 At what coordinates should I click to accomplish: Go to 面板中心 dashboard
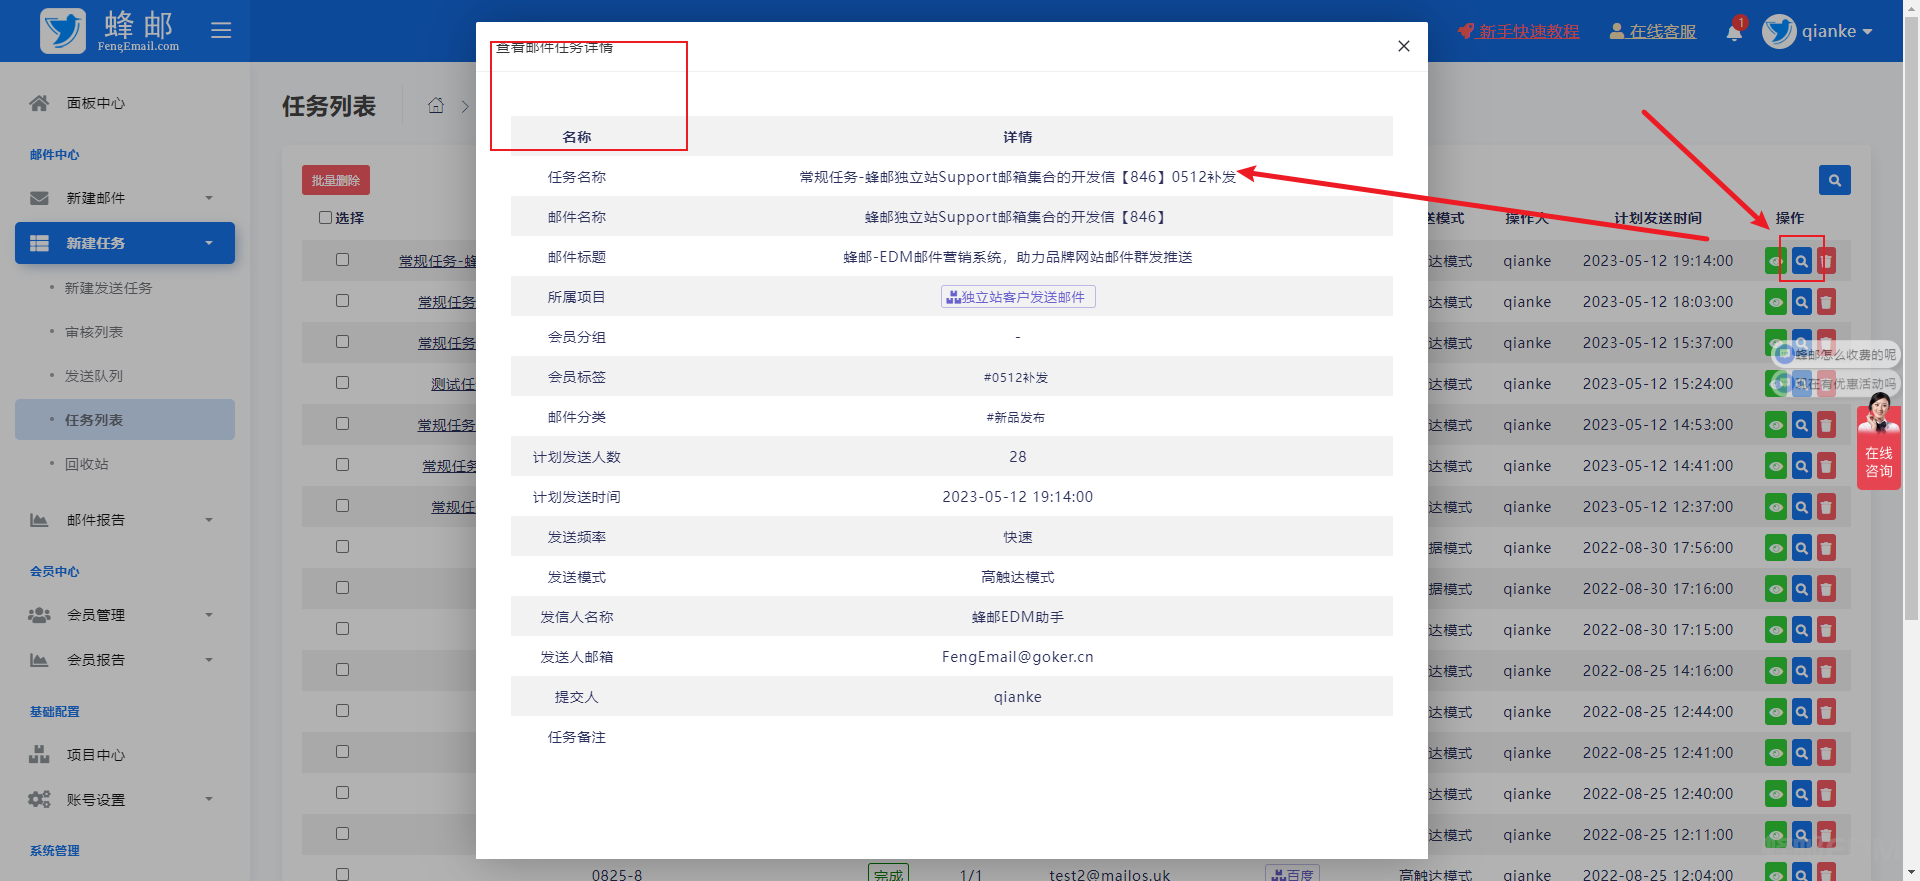click(x=95, y=103)
